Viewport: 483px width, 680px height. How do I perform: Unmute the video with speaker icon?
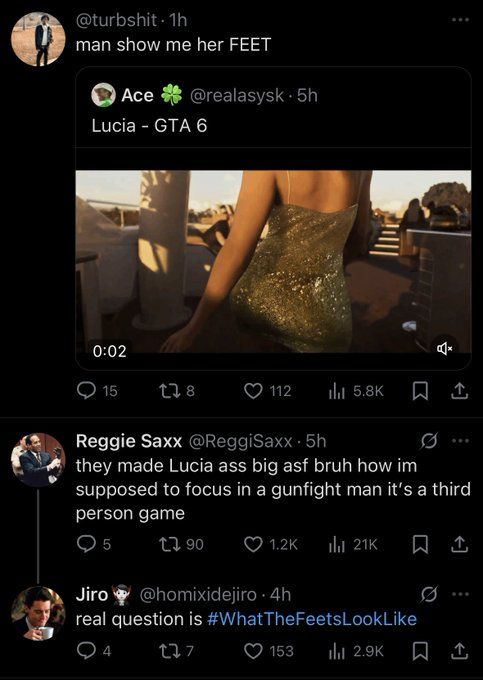(x=444, y=348)
